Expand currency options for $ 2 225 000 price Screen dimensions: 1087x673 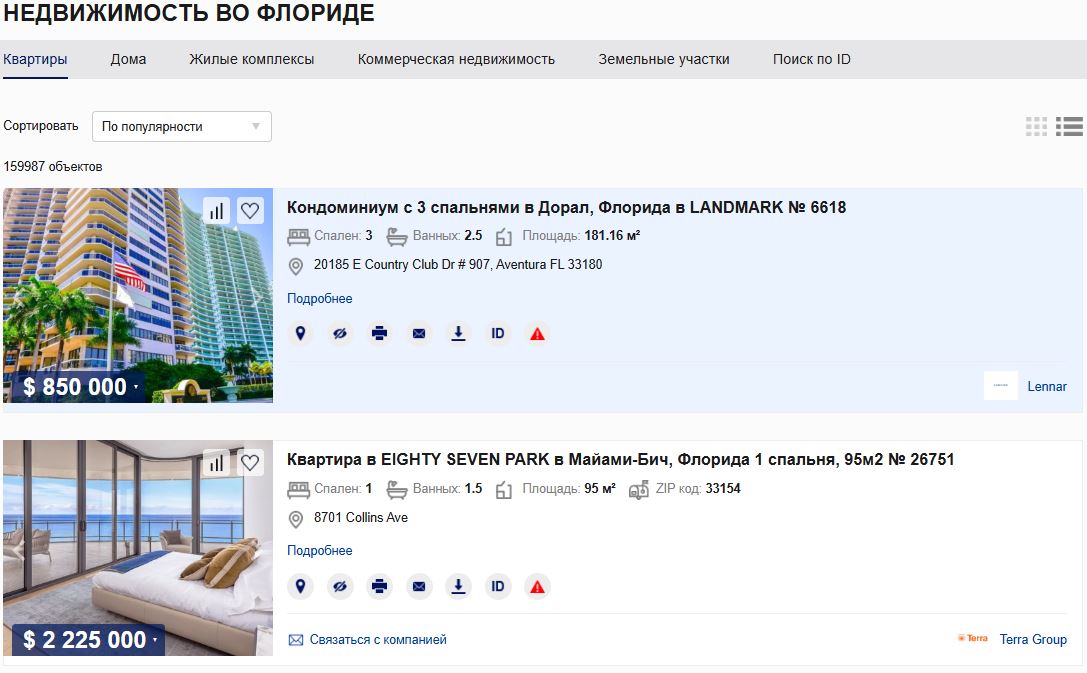[155, 640]
